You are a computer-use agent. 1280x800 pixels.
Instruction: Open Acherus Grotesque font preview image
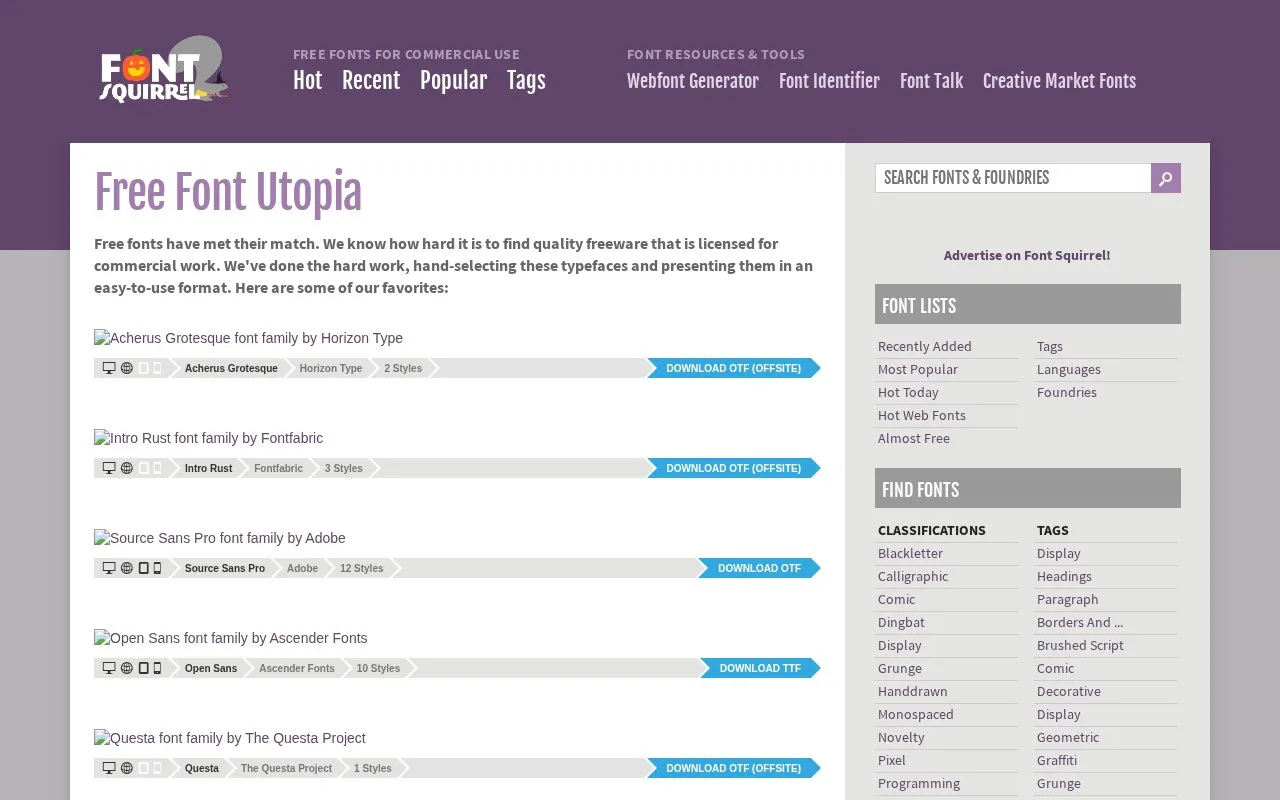[x=248, y=338]
